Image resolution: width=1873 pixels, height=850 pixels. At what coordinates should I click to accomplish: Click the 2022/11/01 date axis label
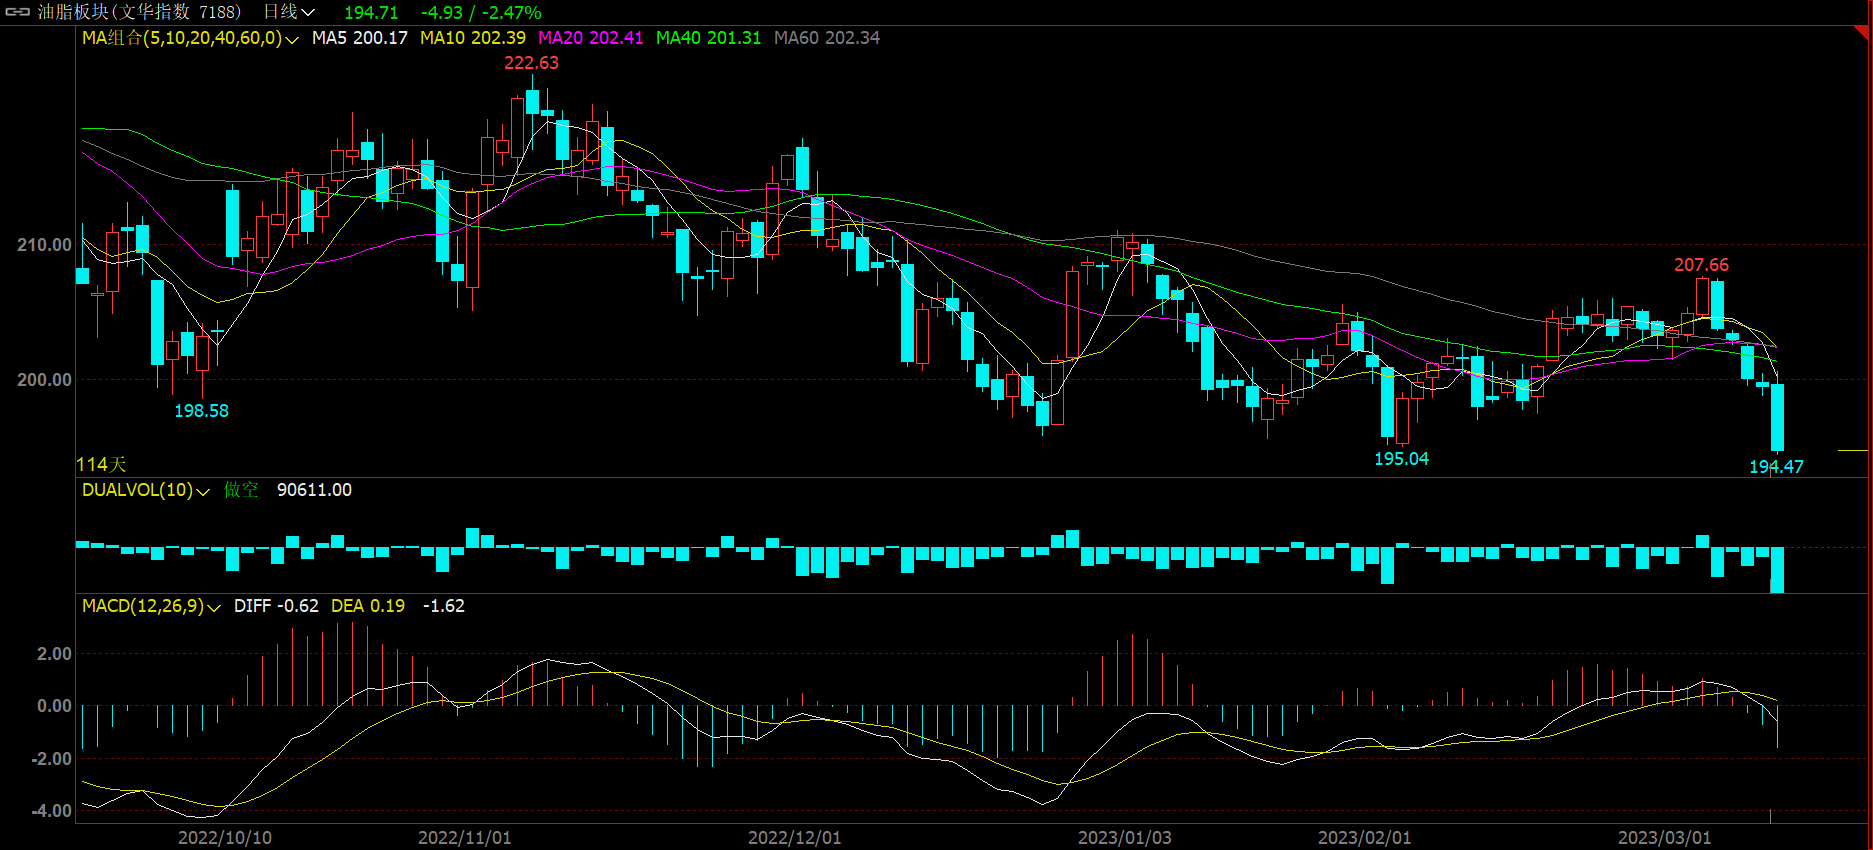tap(464, 838)
